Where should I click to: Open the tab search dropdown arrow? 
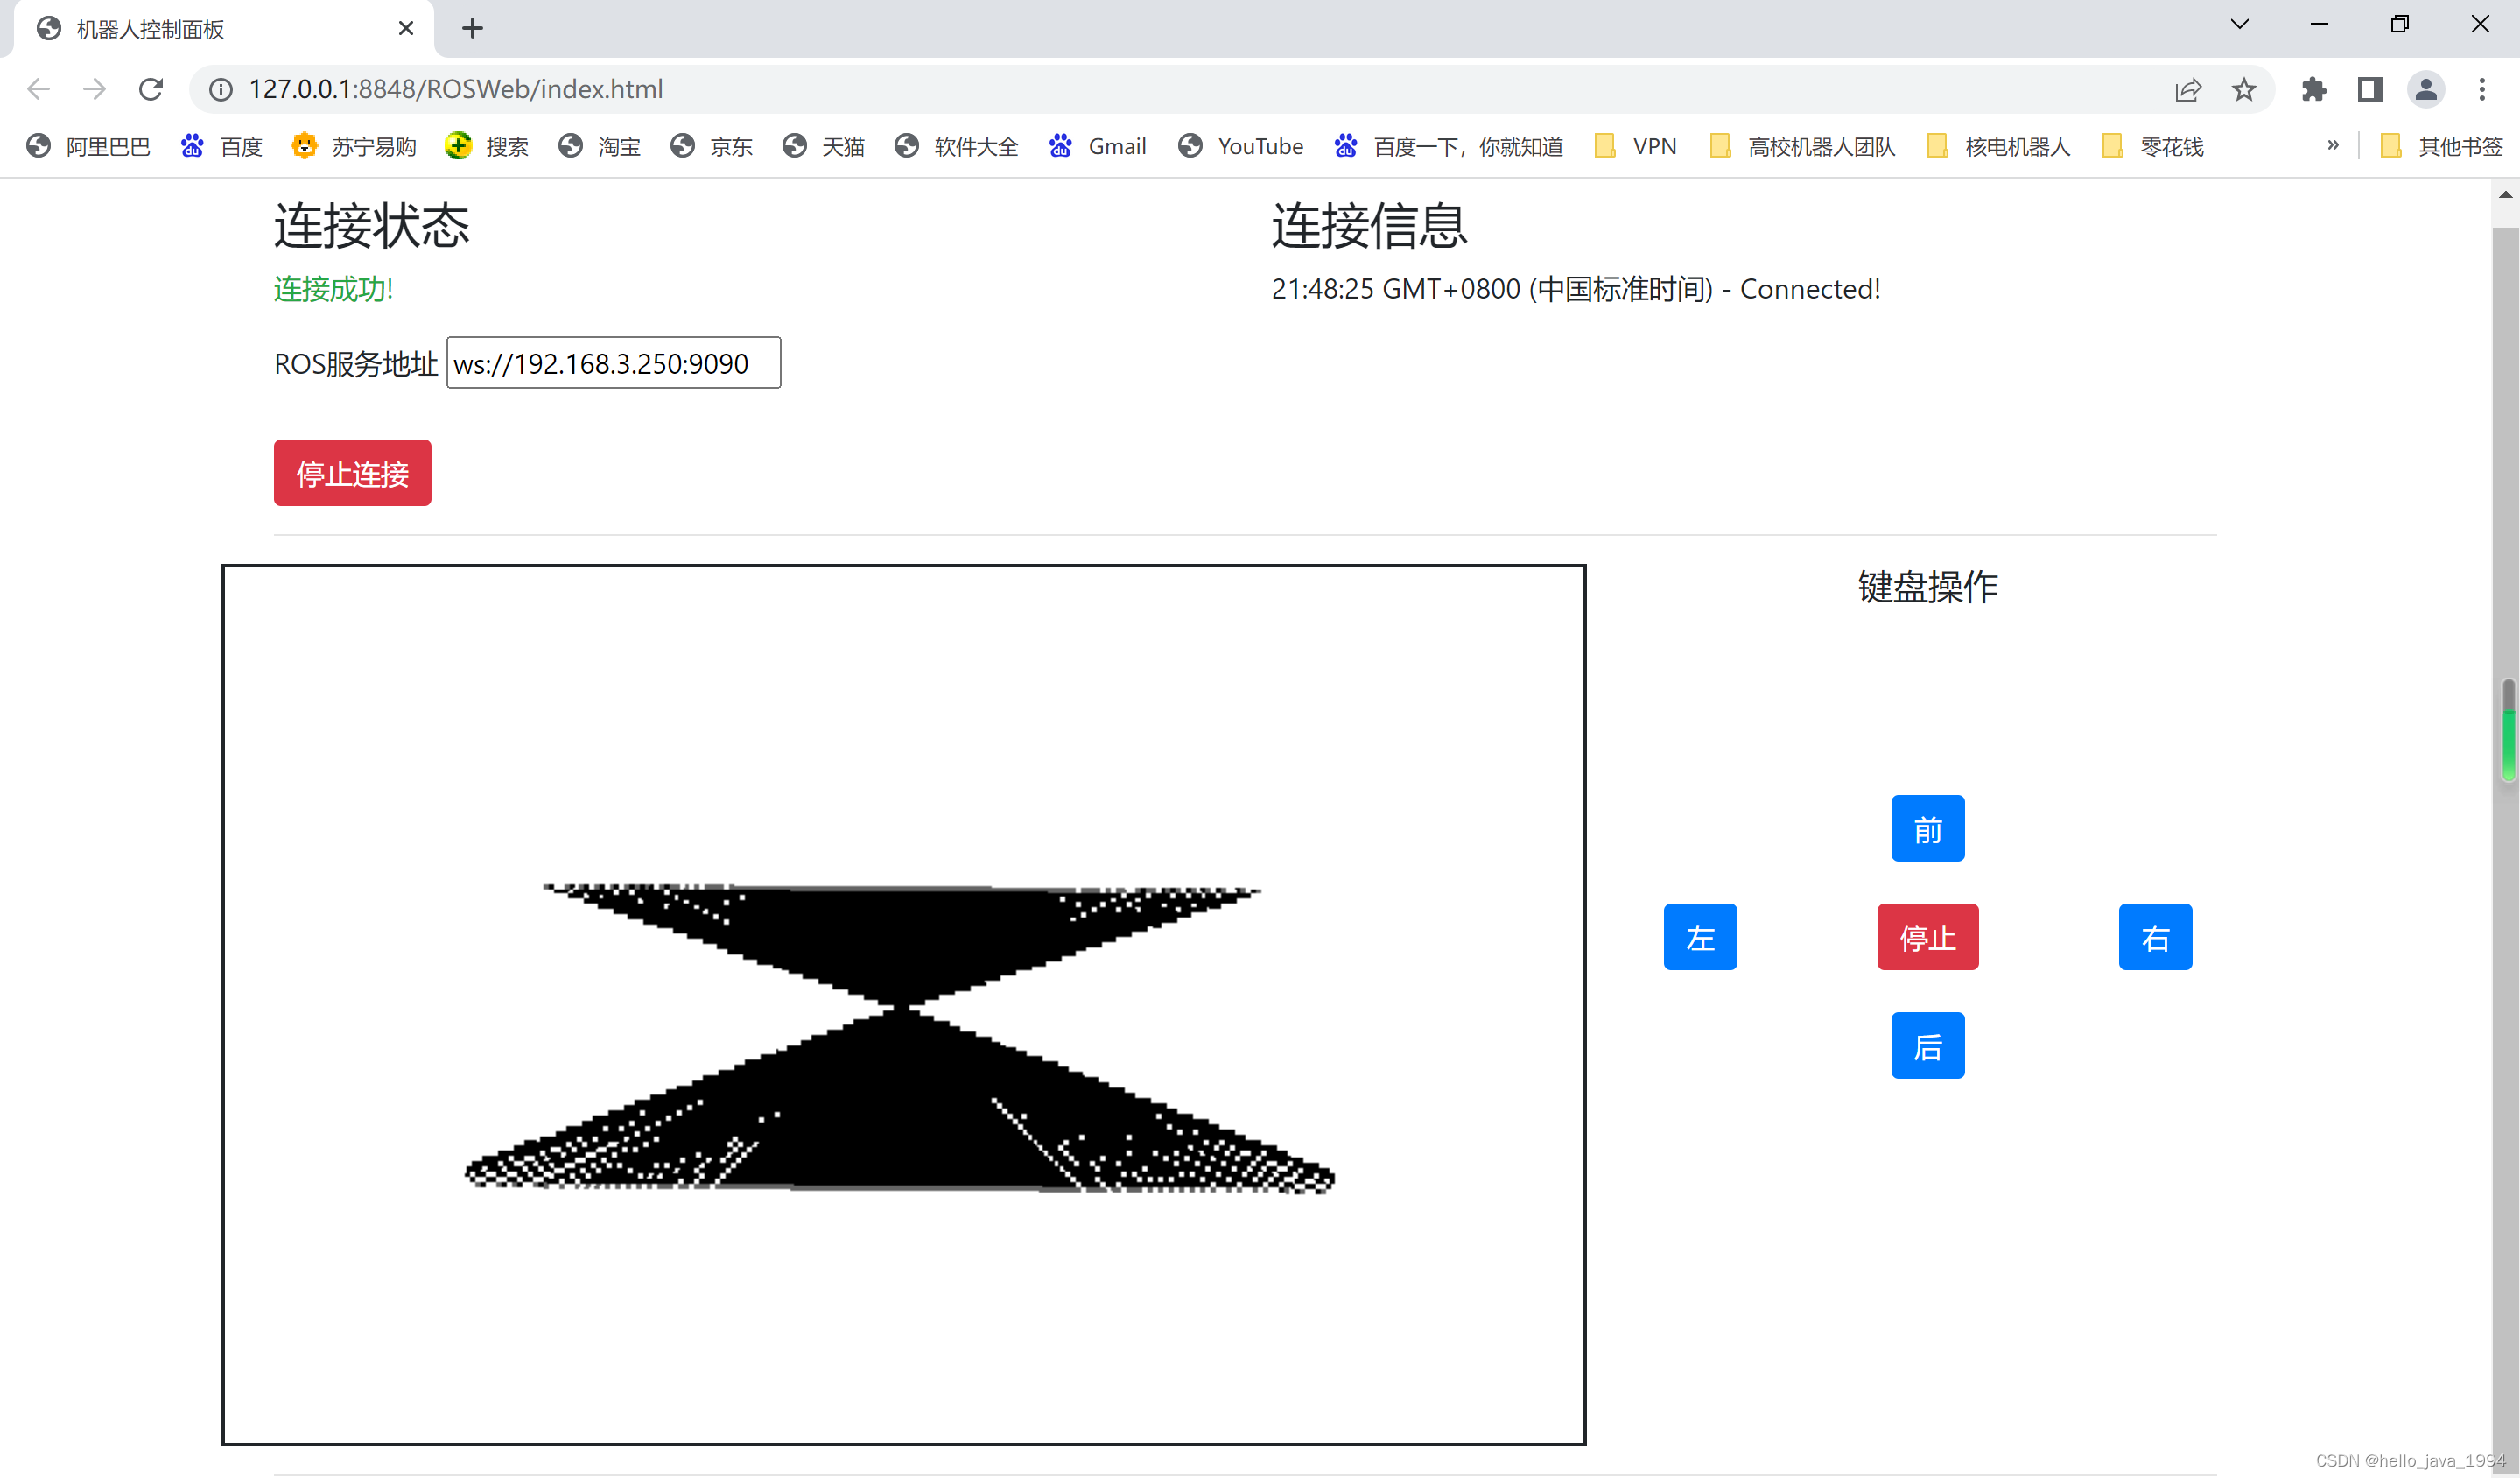click(2239, 23)
